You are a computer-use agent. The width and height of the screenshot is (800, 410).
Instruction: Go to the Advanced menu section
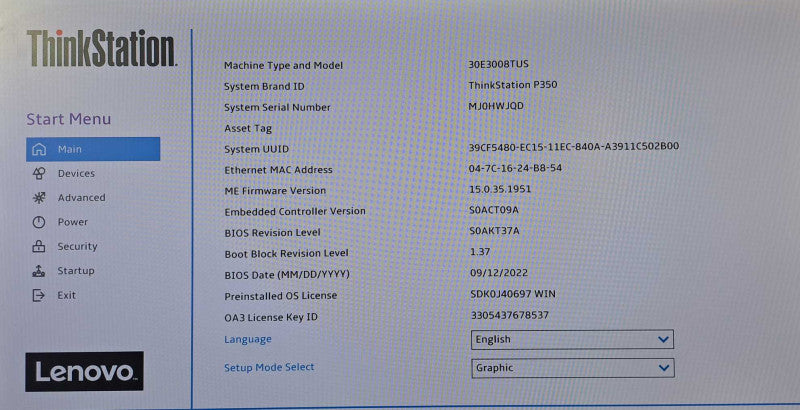click(82, 197)
